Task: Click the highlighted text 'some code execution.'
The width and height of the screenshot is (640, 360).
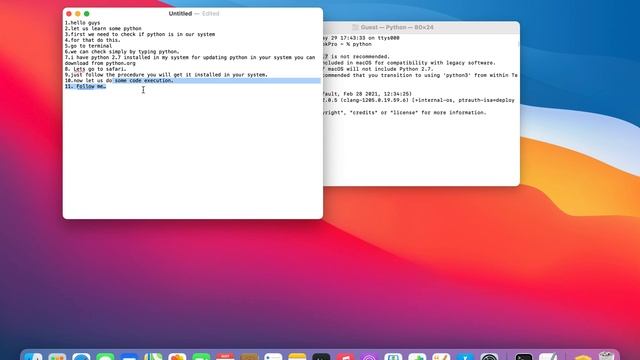Action: (x=144, y=80)
